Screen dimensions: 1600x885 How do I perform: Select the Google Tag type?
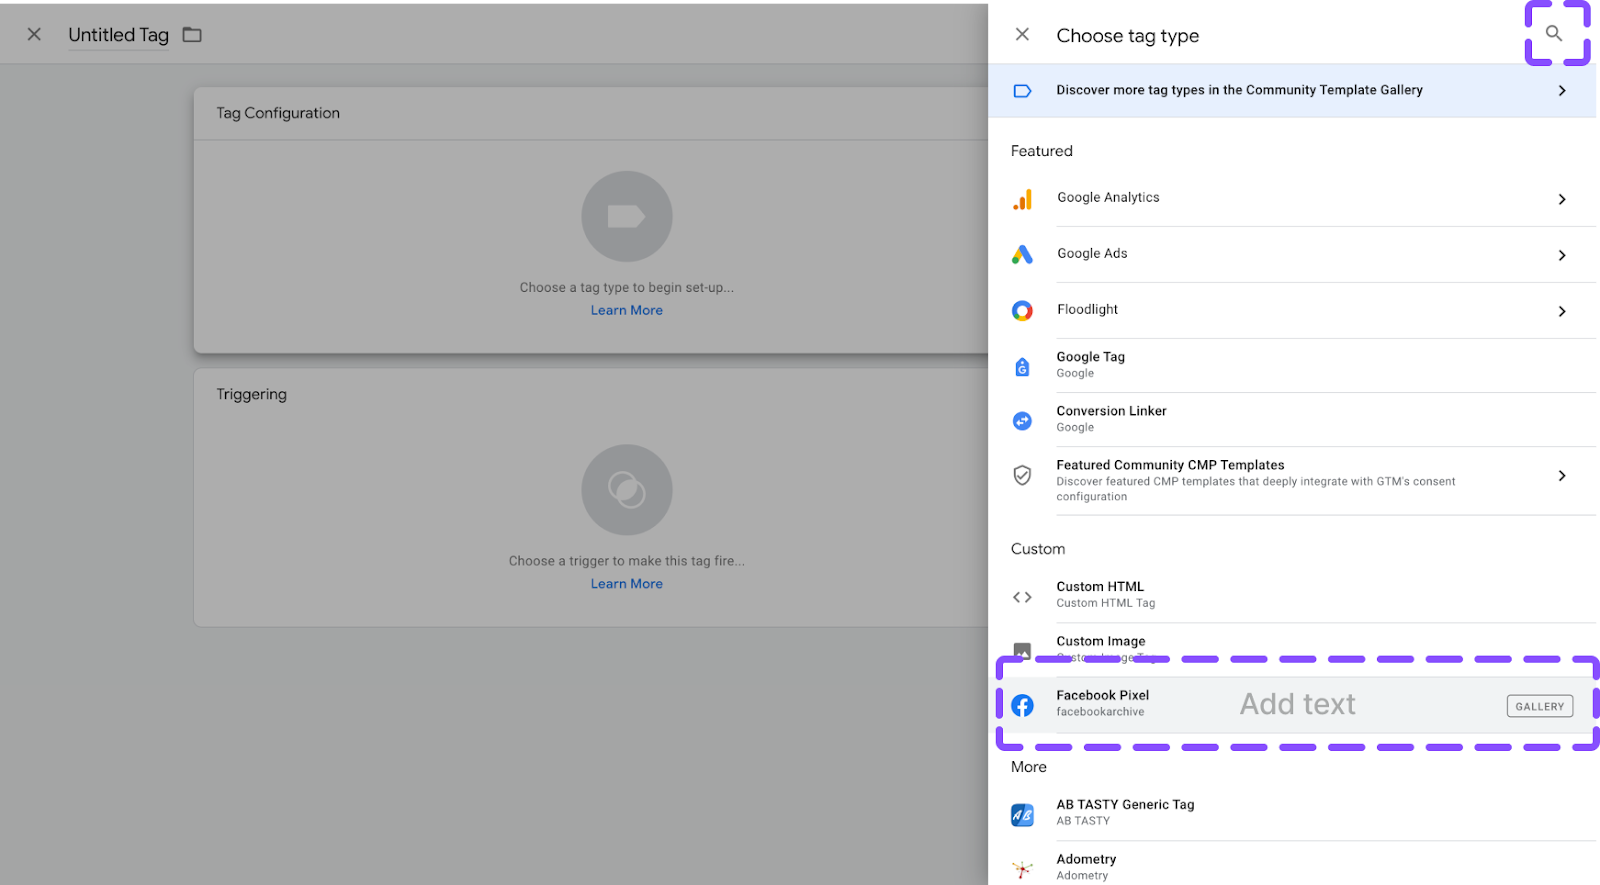[1091, 365]
